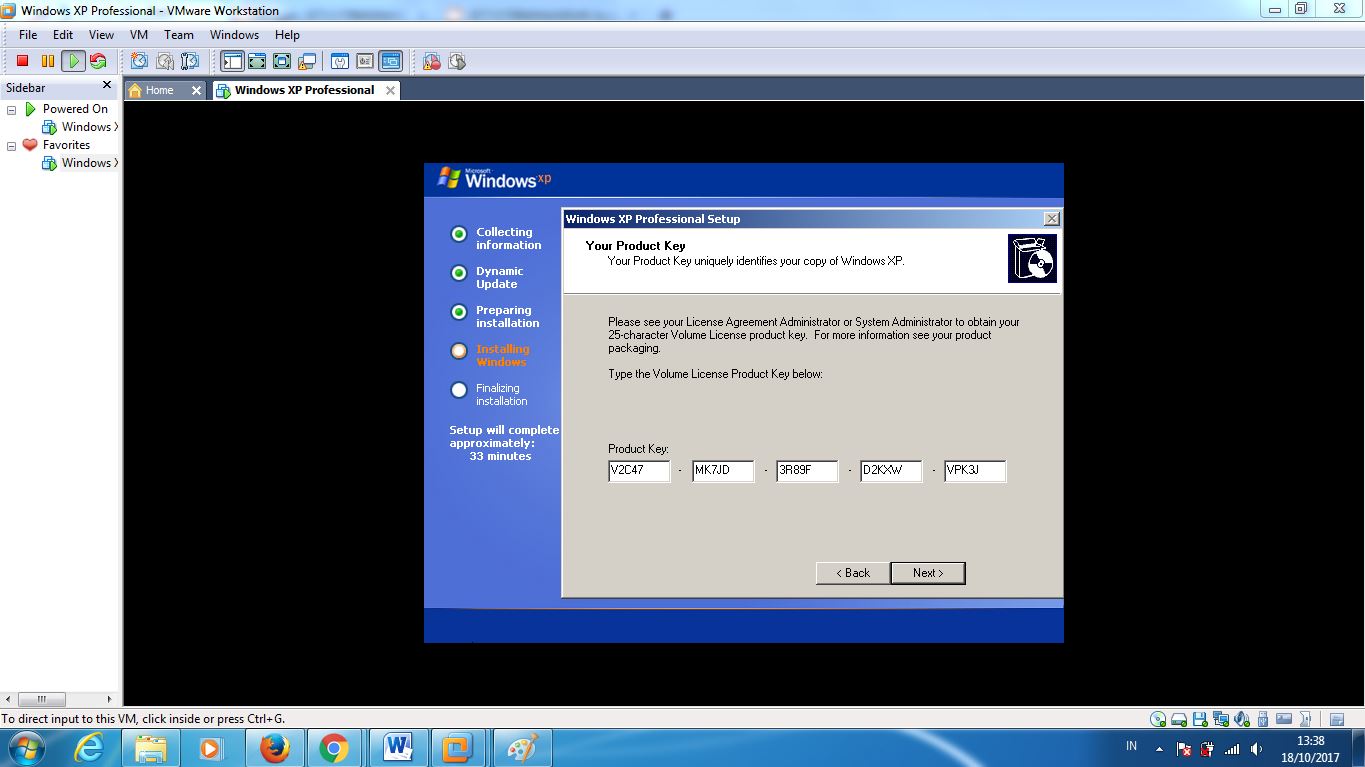Enter full screen mode from the toolbar
Screen dimensions: 1365x767
[x=282, y=62]
